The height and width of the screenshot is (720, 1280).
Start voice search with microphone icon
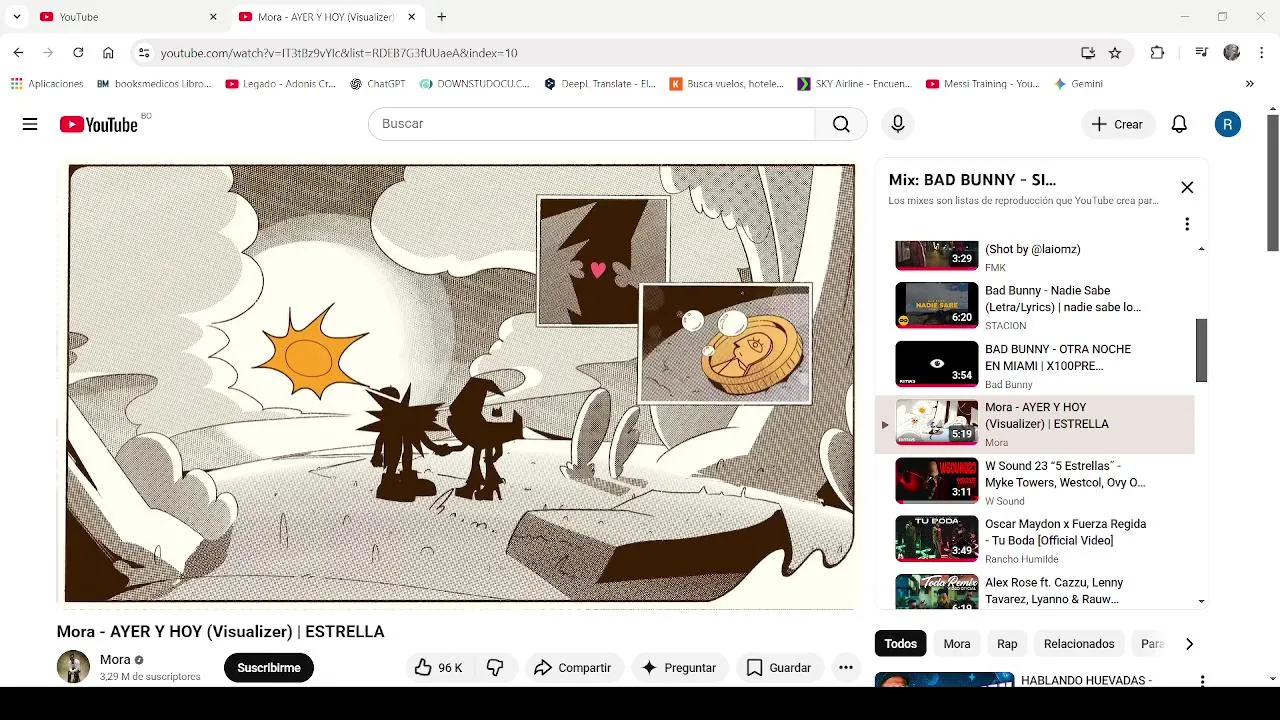tap(898, 124)
